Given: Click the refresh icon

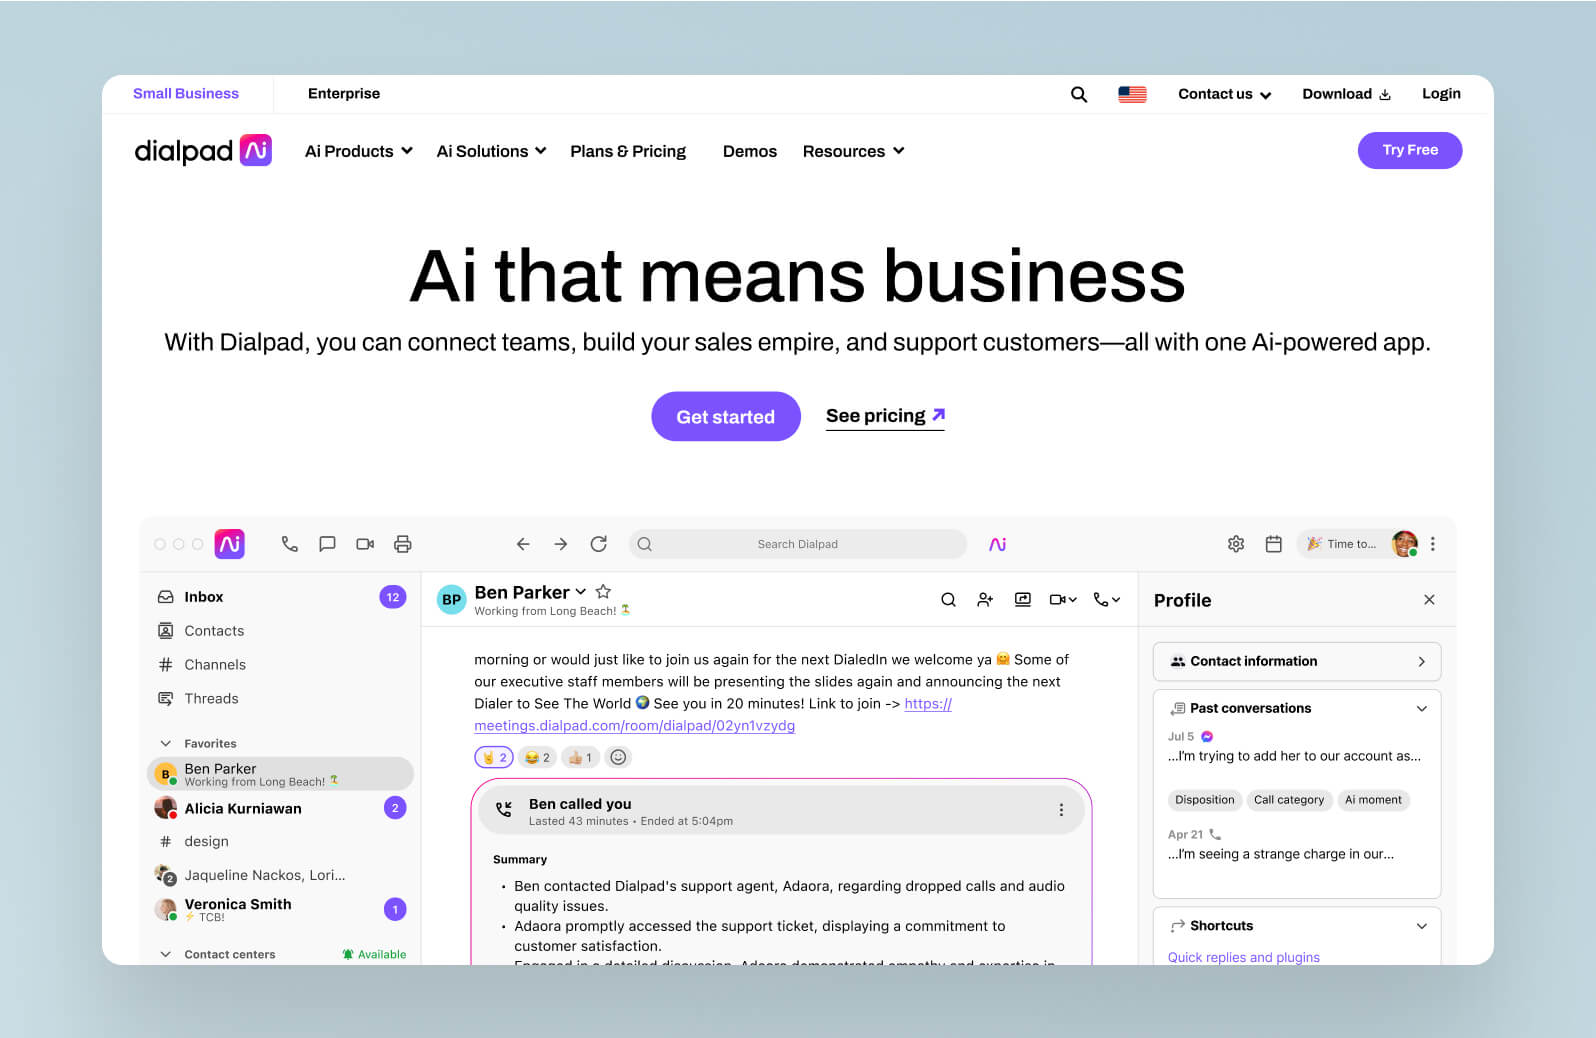Looking at the screenshot, I should (599, 544).
